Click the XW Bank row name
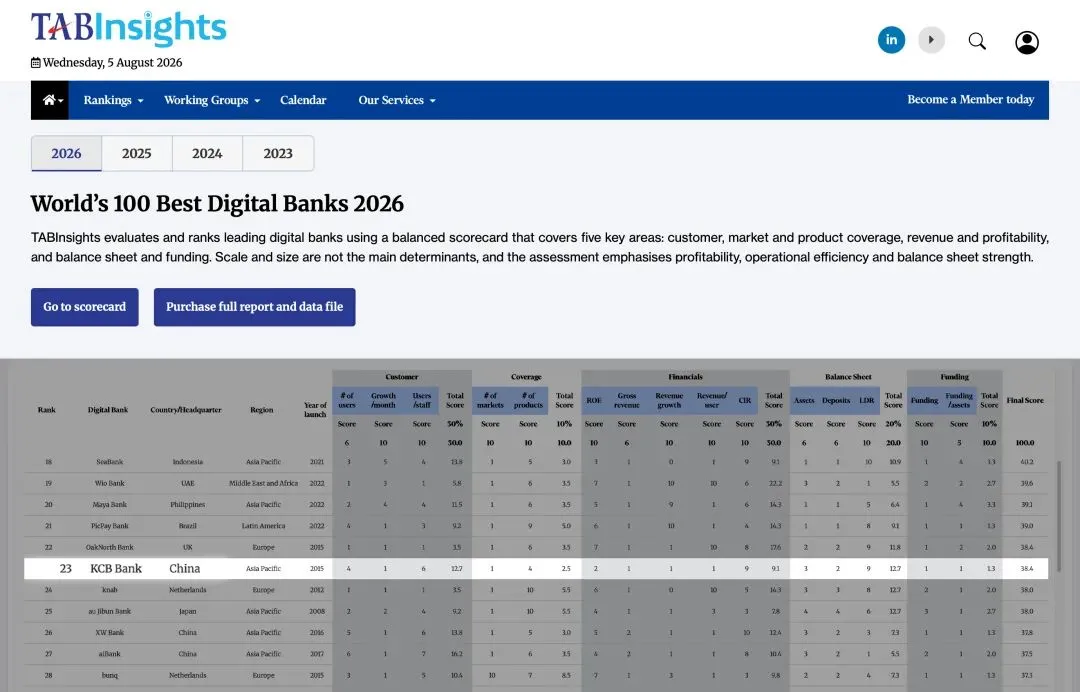This screenshot has height=692, width=1080. pos(110,633)
